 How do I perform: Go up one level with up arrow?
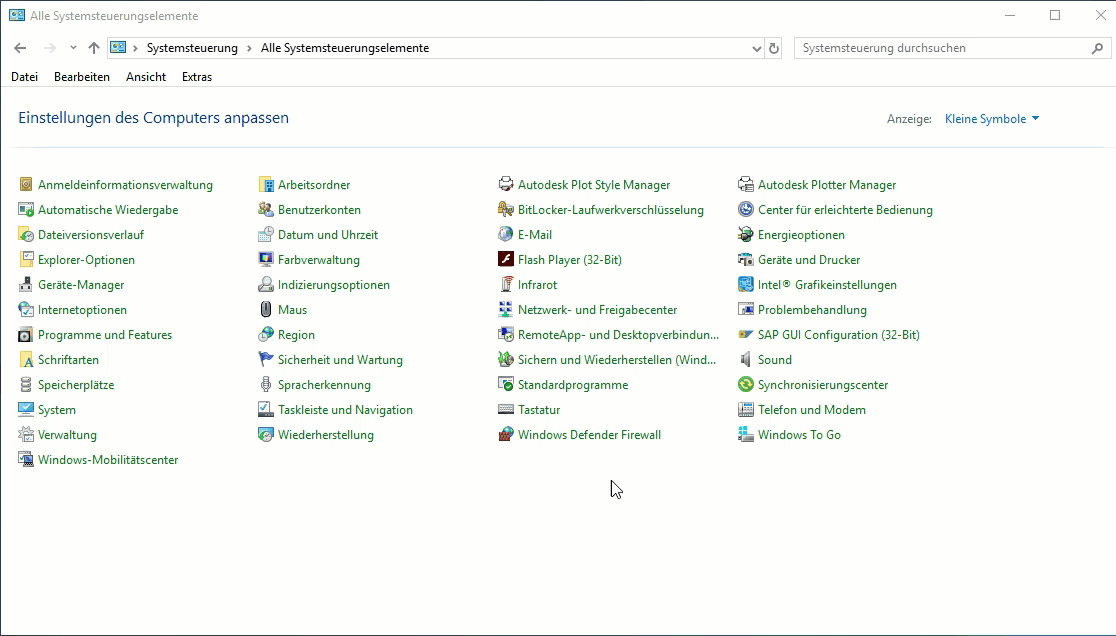(x=94, y=48)
